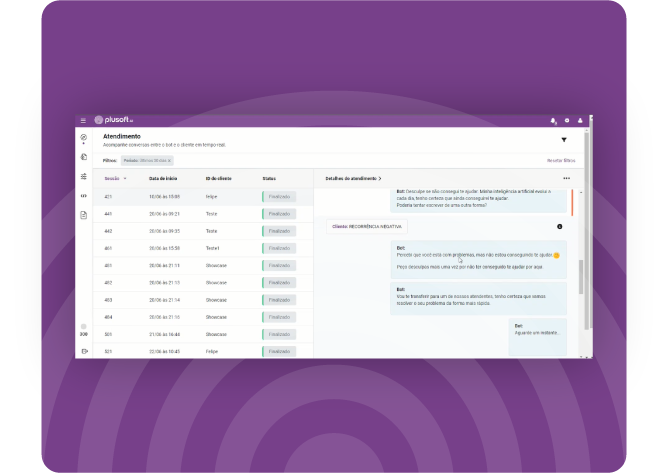Screen dimensions: 668x473
Task: Click the Status column header
Action: tap(269, 179)
